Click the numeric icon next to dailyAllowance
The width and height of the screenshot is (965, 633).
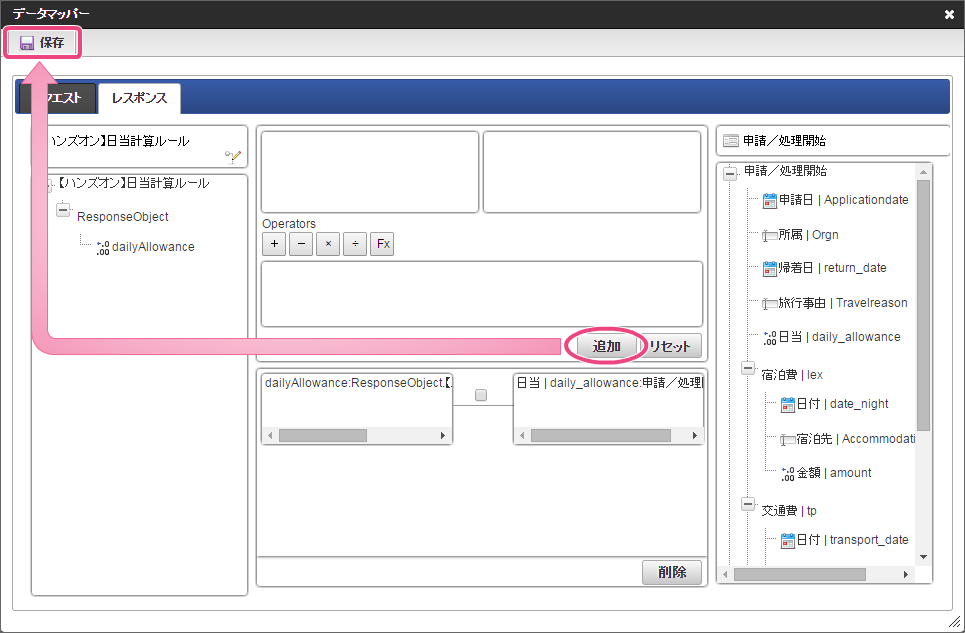(x=103, y=247)
